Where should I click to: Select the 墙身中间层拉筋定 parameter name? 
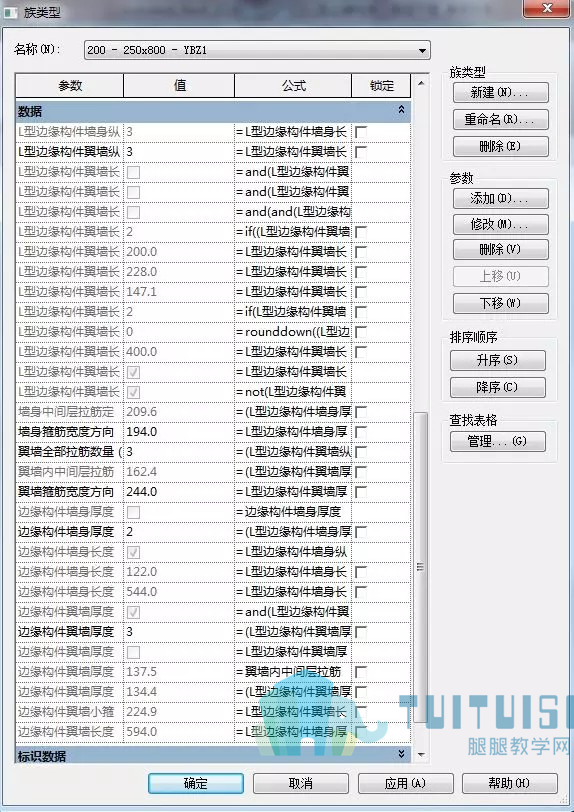click(69, 412)
